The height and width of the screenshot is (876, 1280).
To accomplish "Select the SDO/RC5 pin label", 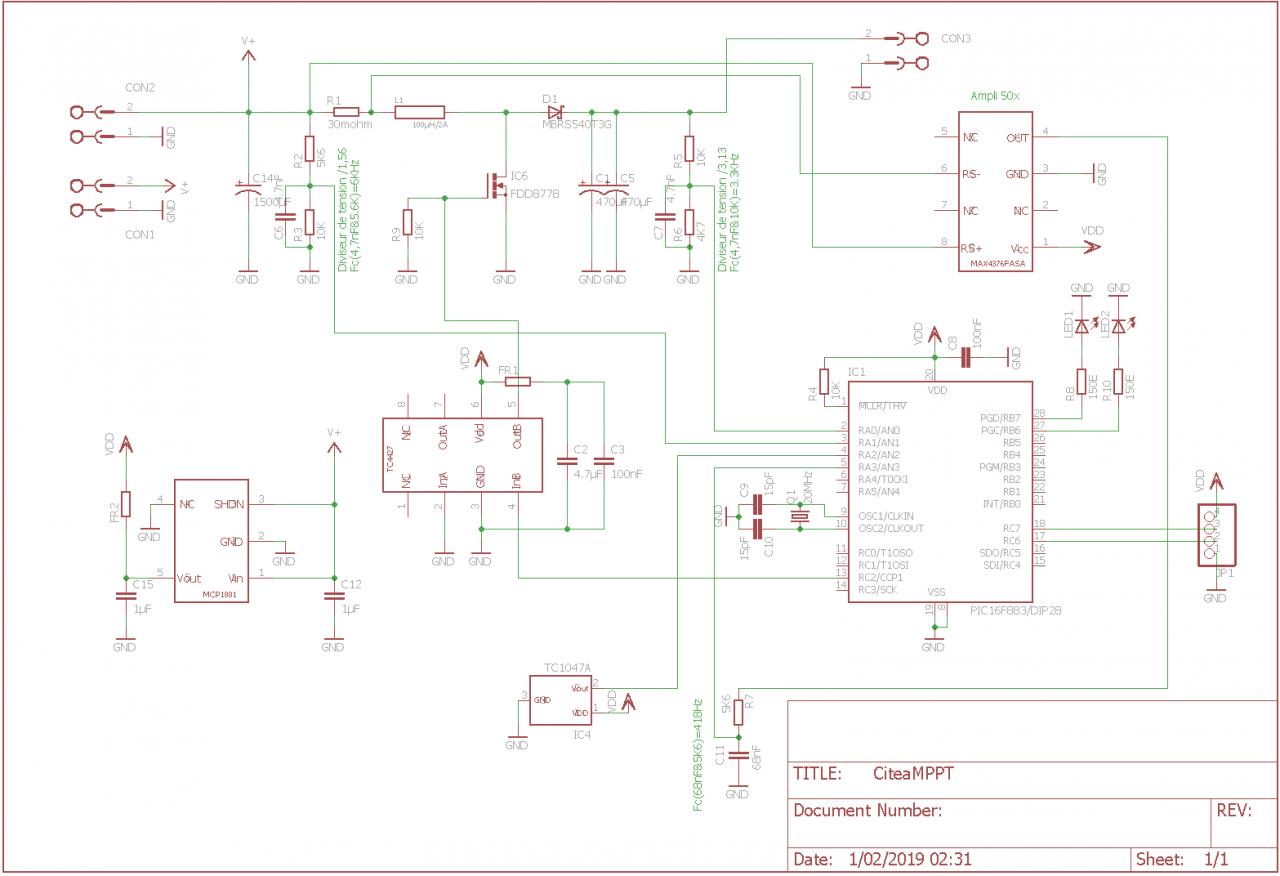I will pyautogui.click(x=1000, y=553).
